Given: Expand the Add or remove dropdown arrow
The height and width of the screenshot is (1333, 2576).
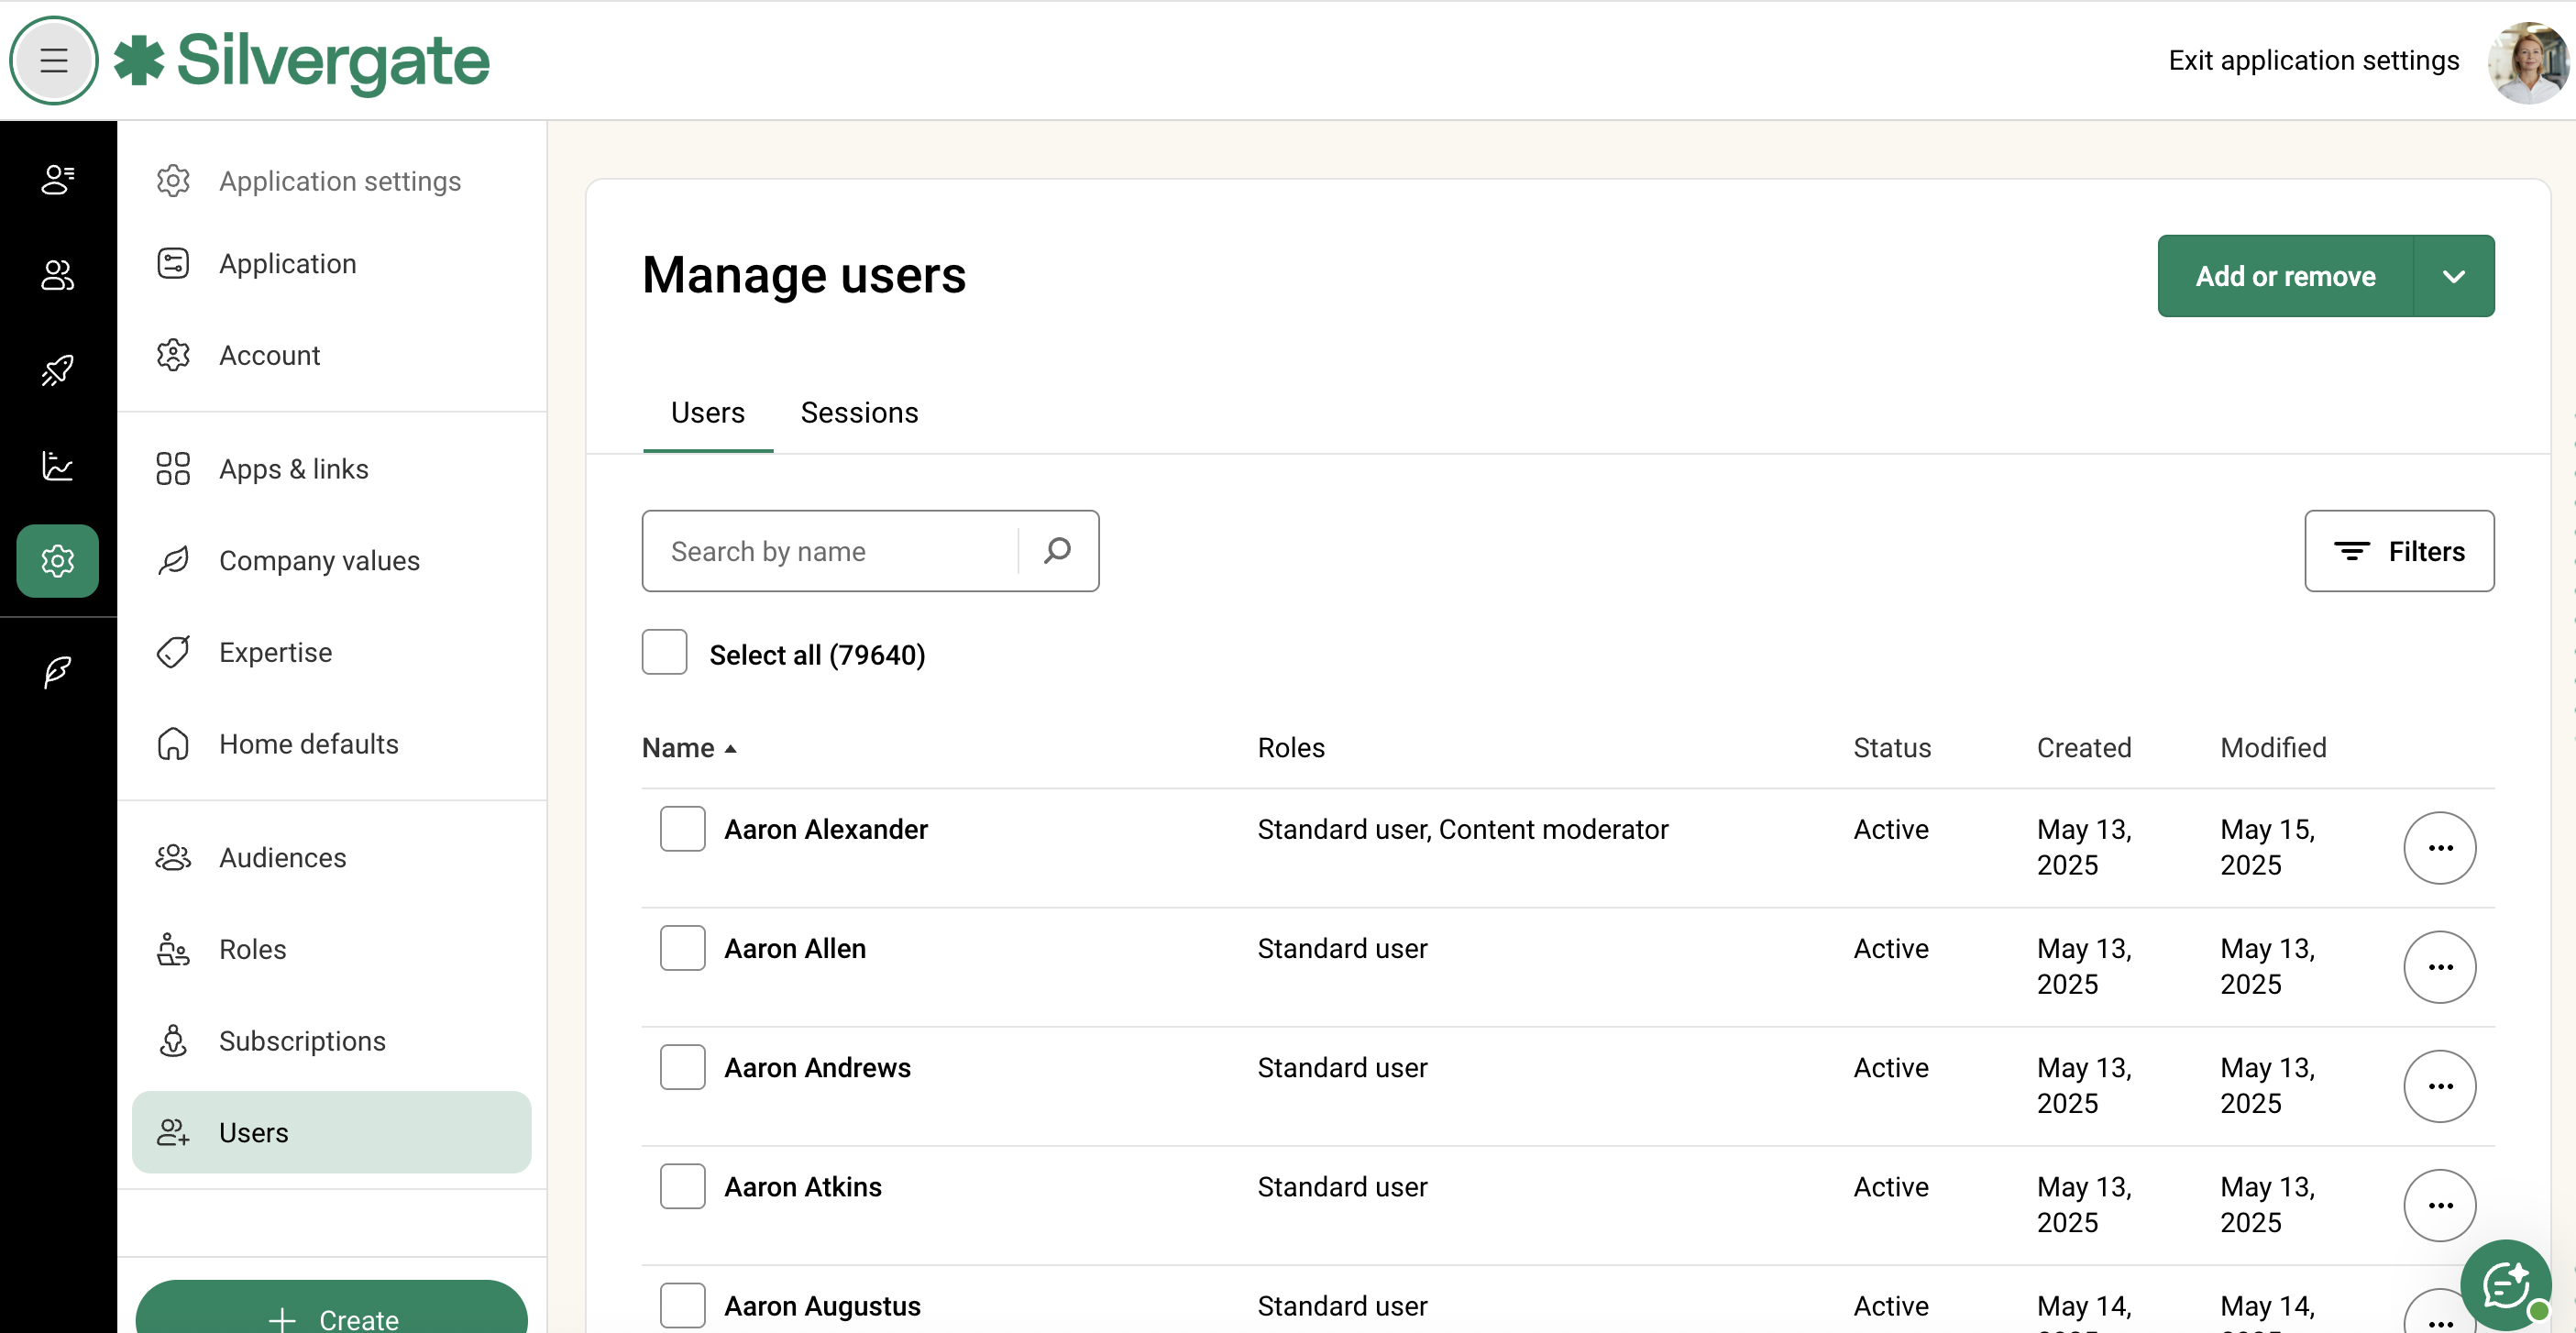Looking at the screenshot, I should click(x=2453, y=276).
